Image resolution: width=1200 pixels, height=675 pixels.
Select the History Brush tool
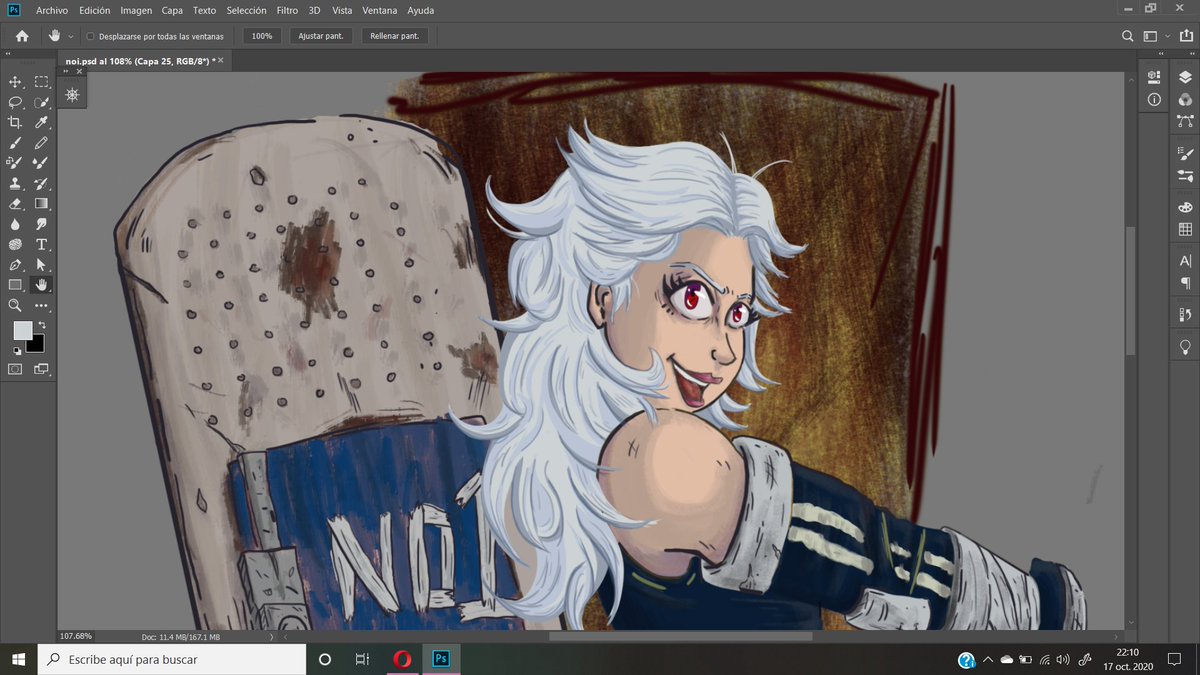pyautogui.click(x=41, y=183)
